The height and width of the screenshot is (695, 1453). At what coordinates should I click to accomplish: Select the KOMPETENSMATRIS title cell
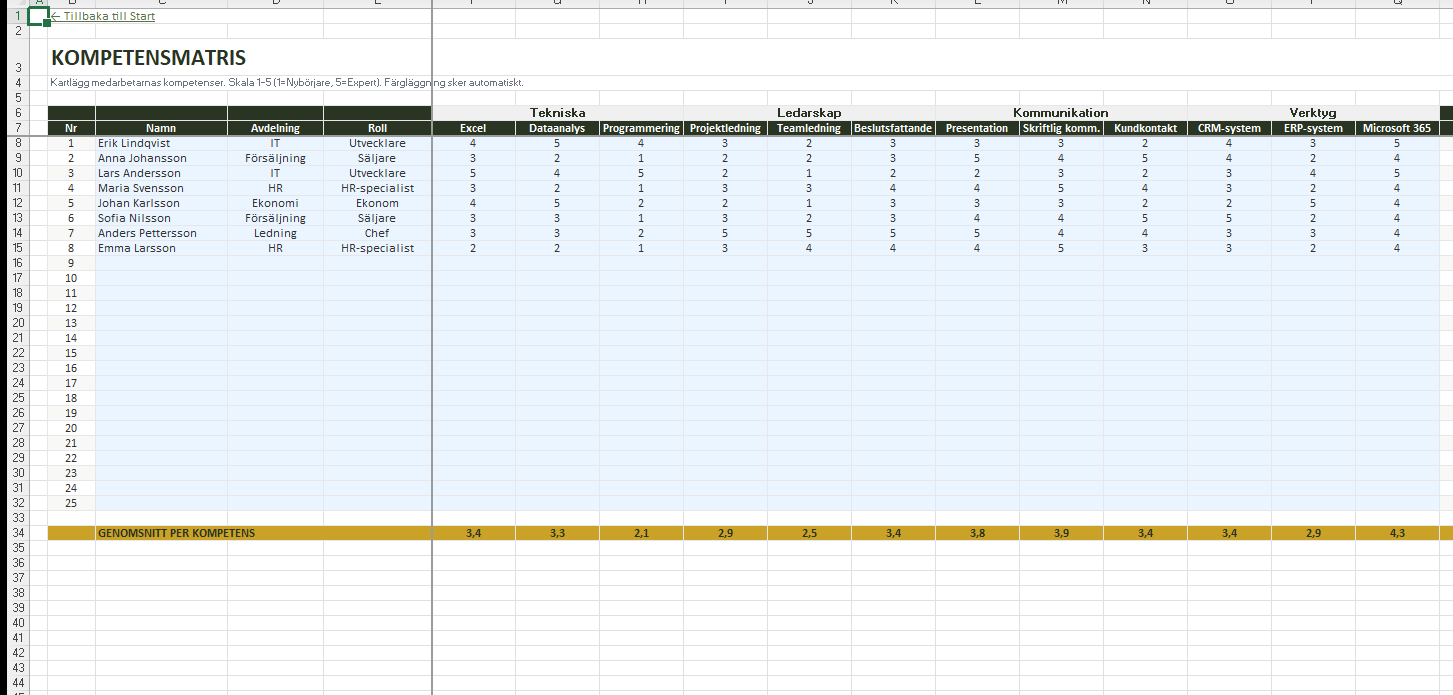[148, 58]
